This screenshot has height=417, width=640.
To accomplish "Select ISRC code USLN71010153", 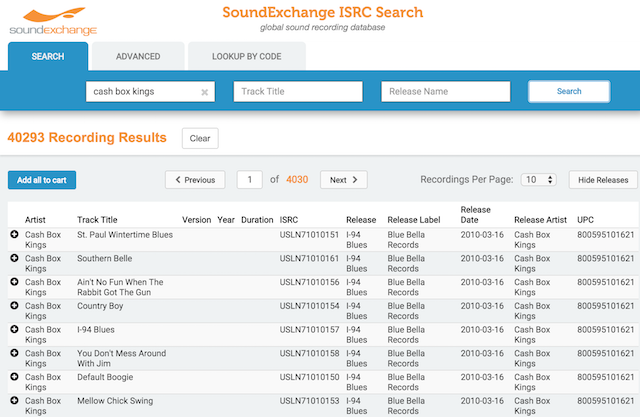I will click(309, 400).
